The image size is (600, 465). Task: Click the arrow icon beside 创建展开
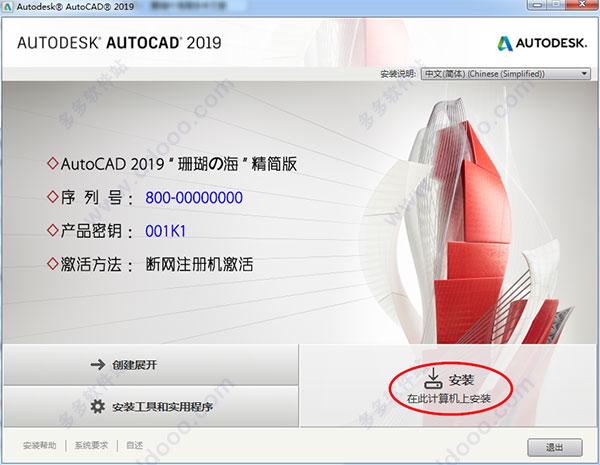coord(98,365)
